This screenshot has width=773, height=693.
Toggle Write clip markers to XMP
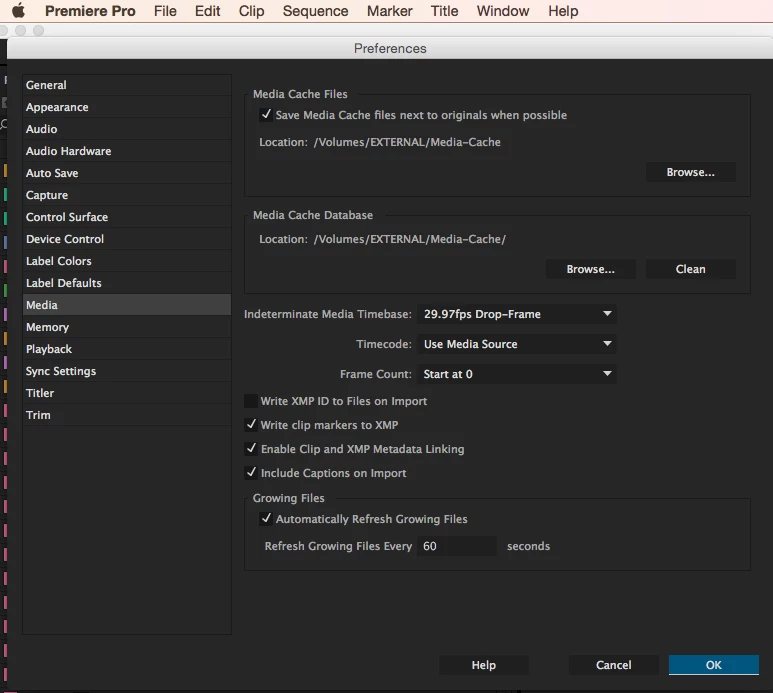tap(251, 425)
